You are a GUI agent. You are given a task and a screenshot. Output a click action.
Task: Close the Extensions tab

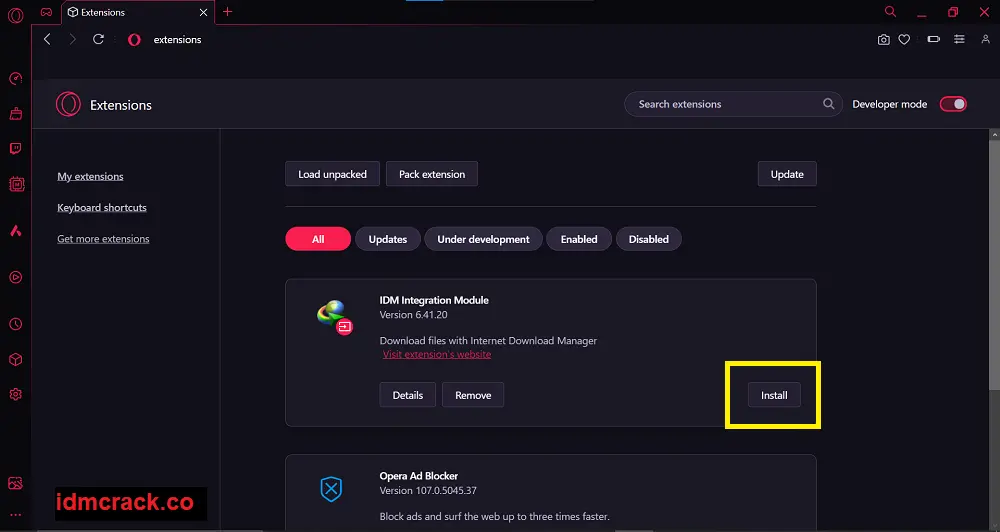pyautogui.click(x=203, y=12)
